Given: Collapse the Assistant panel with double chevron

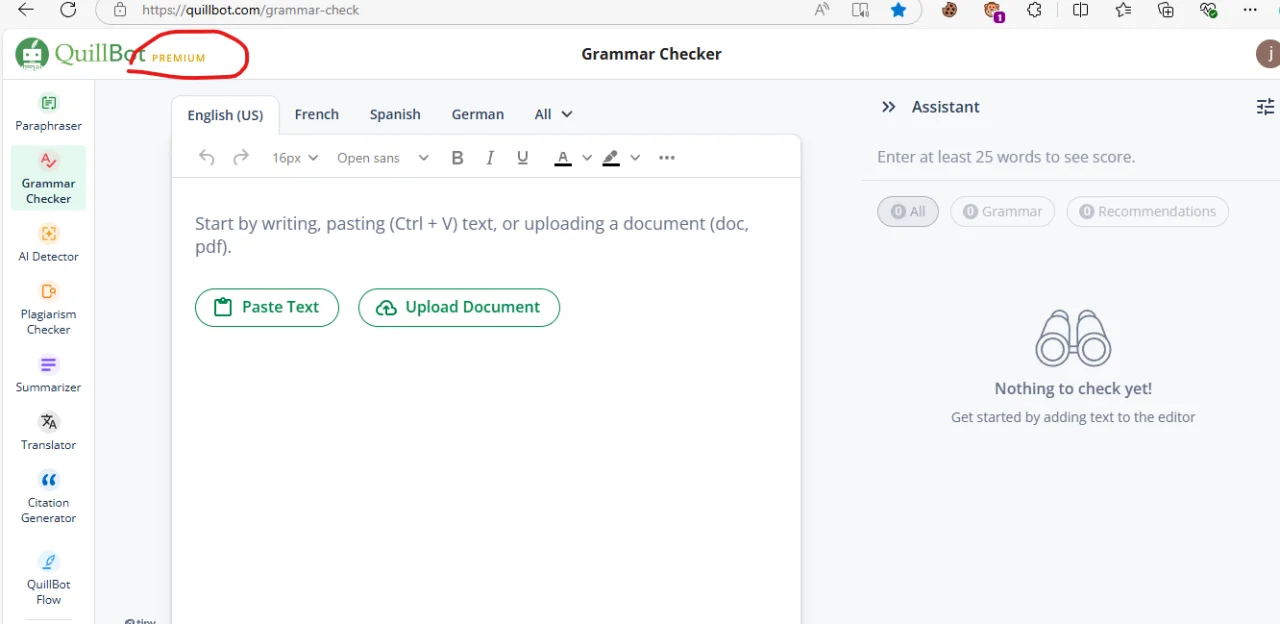Looking at the screenshot, I should tap(888, 107).
